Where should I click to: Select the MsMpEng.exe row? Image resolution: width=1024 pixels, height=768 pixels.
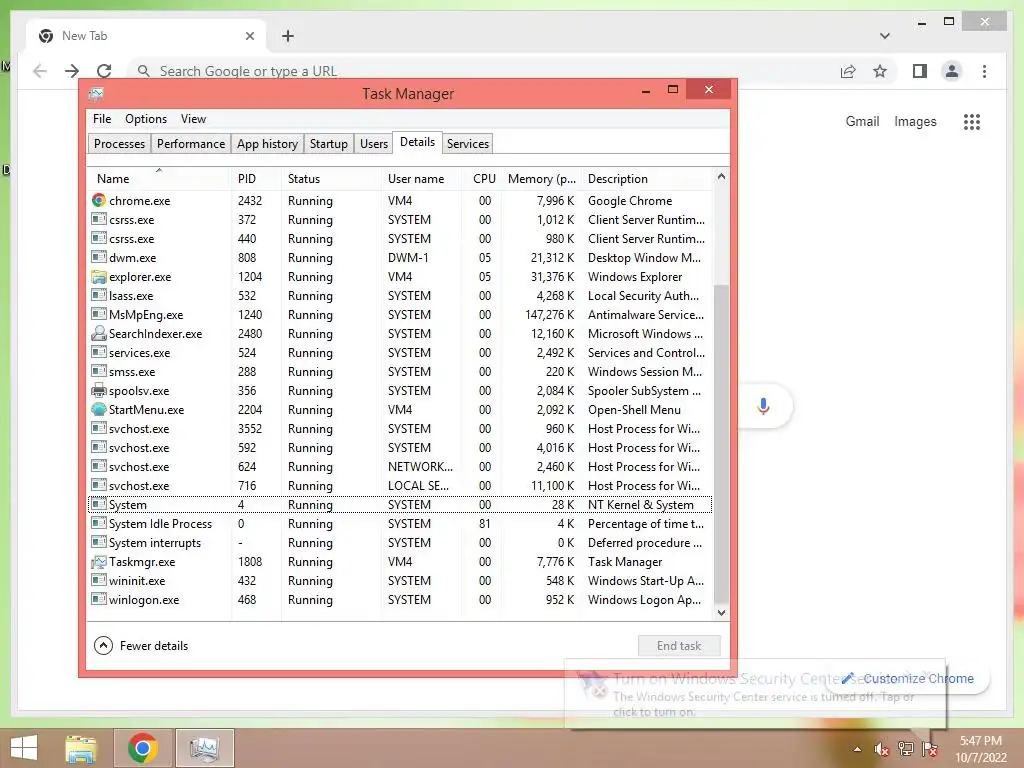click(400, 315)
